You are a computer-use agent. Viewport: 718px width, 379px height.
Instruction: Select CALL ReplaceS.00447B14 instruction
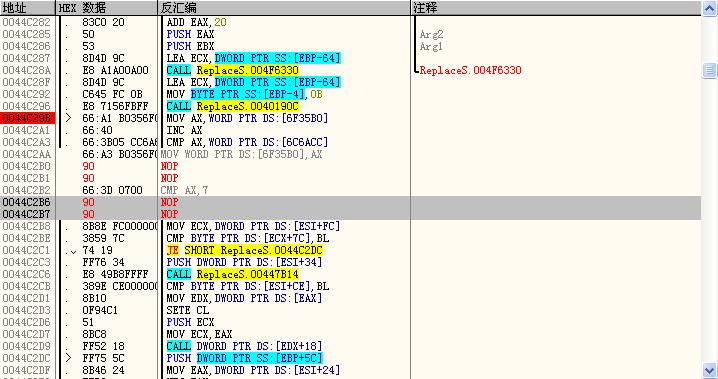(x=233, y=274)
